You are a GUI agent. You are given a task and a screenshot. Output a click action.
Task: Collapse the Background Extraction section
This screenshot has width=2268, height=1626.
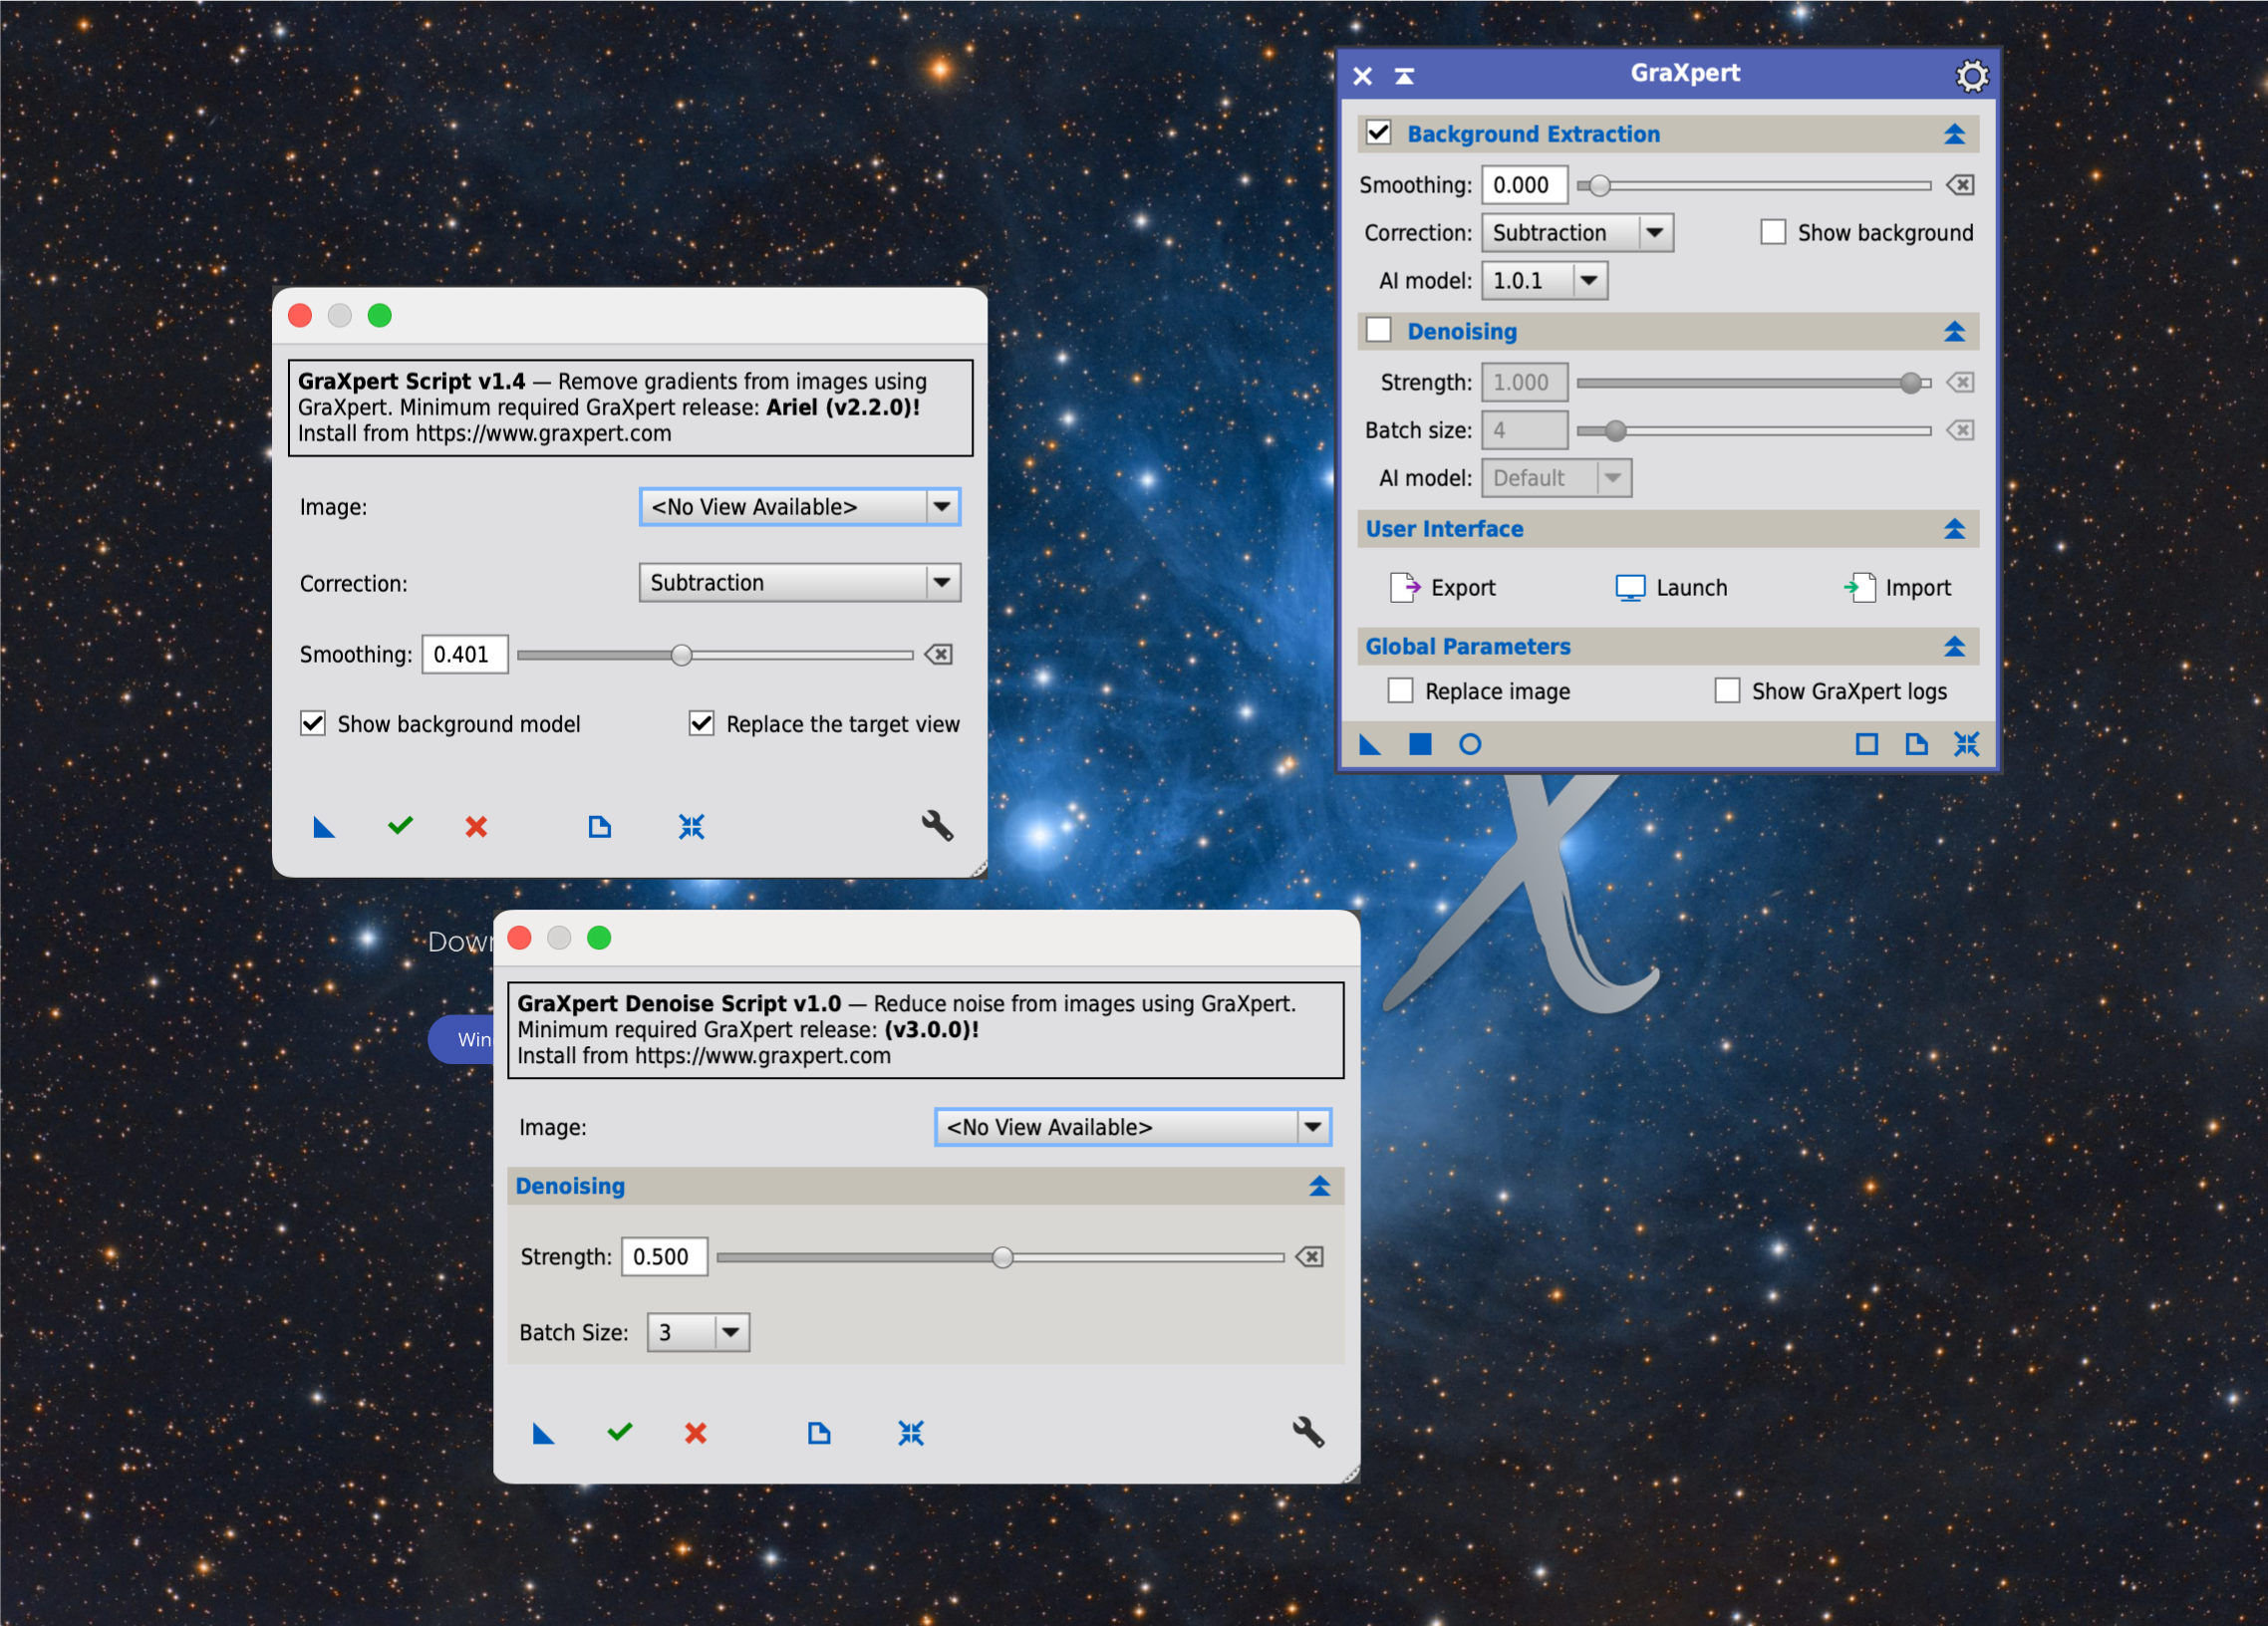click(x=1955, y=133)
